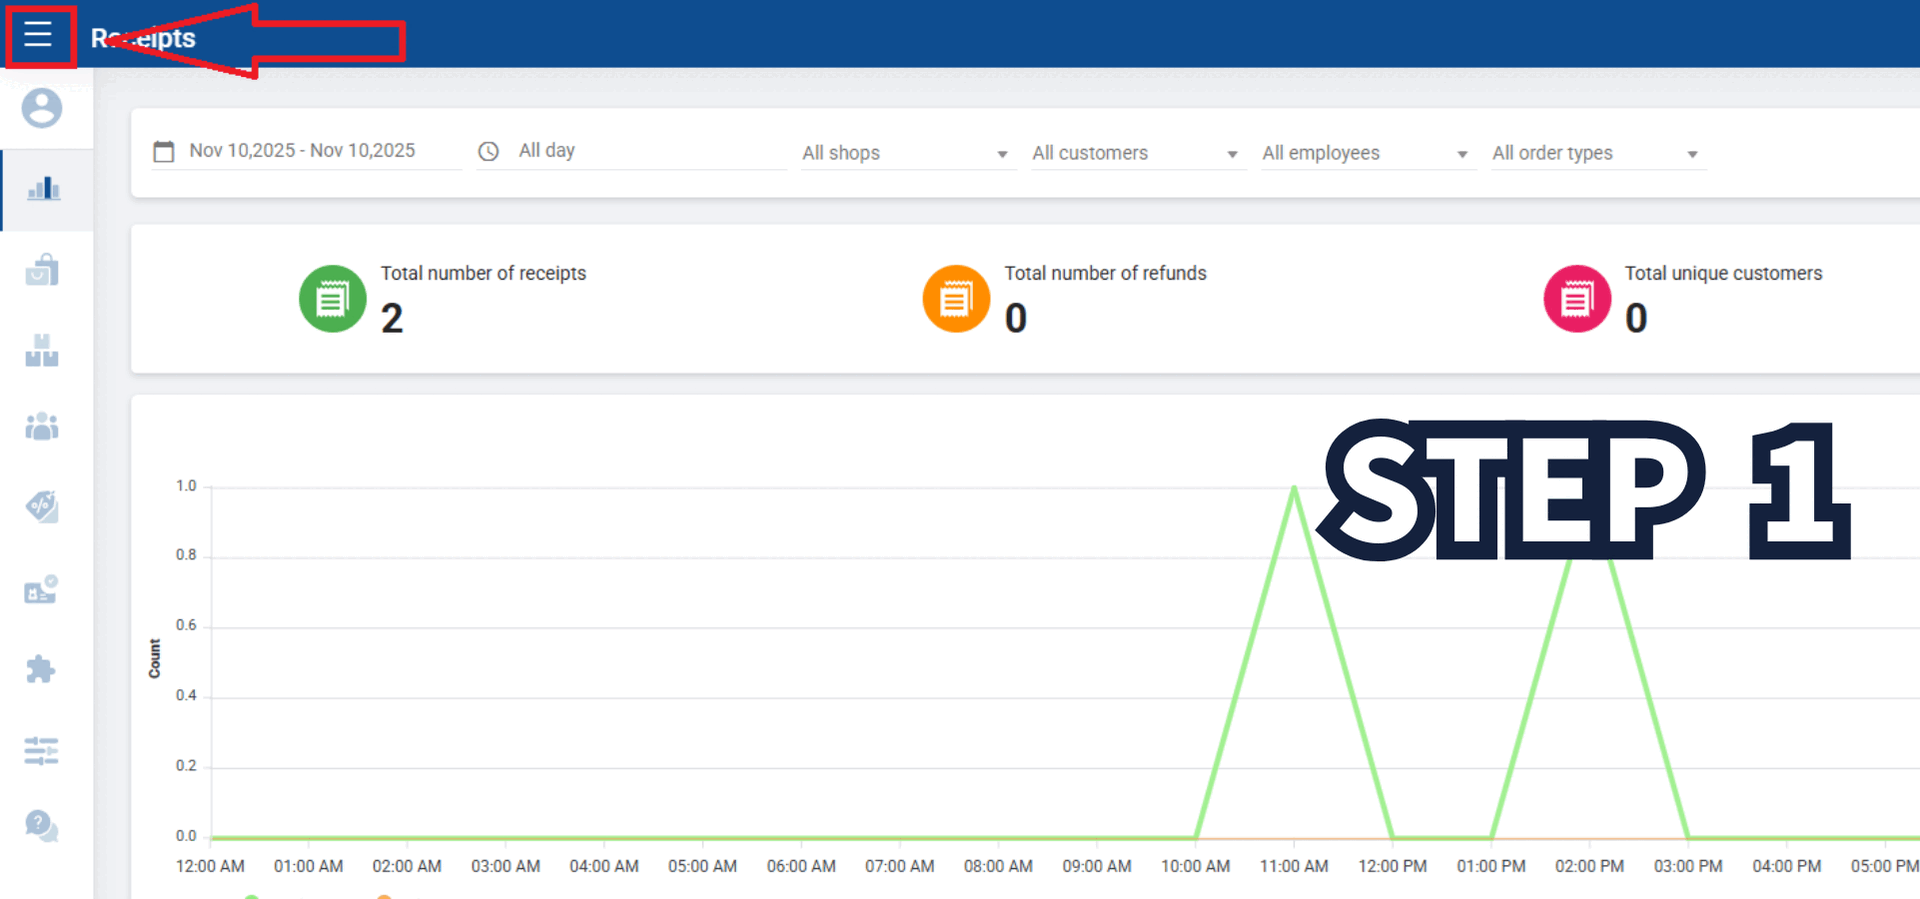1920x899 pixels.
Task: Open the Discounts tag icon
Action: [x=42, y=507]
